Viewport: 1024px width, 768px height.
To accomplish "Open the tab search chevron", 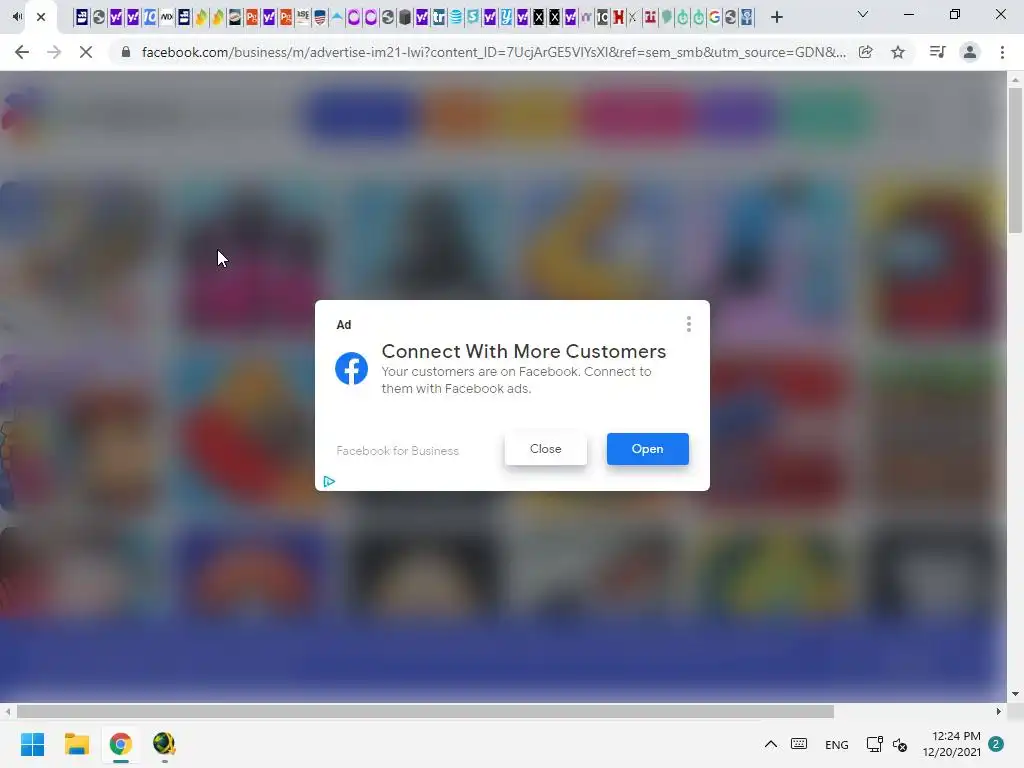I will tap(863, 14).
